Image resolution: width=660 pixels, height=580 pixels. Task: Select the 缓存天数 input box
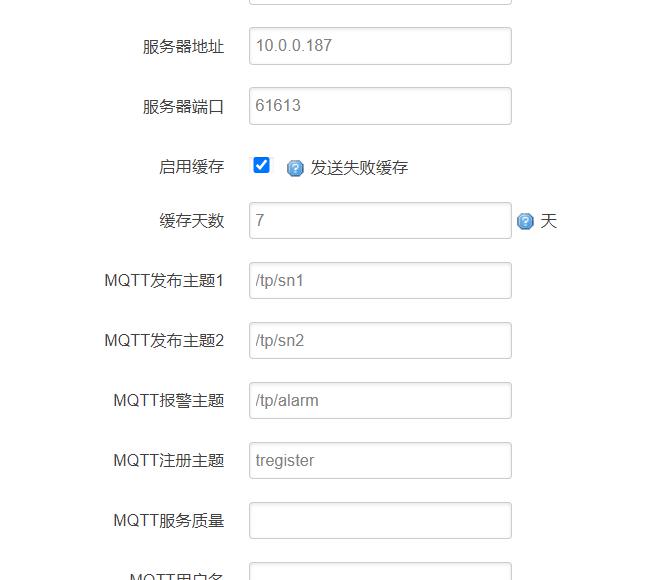click(380, 221)
